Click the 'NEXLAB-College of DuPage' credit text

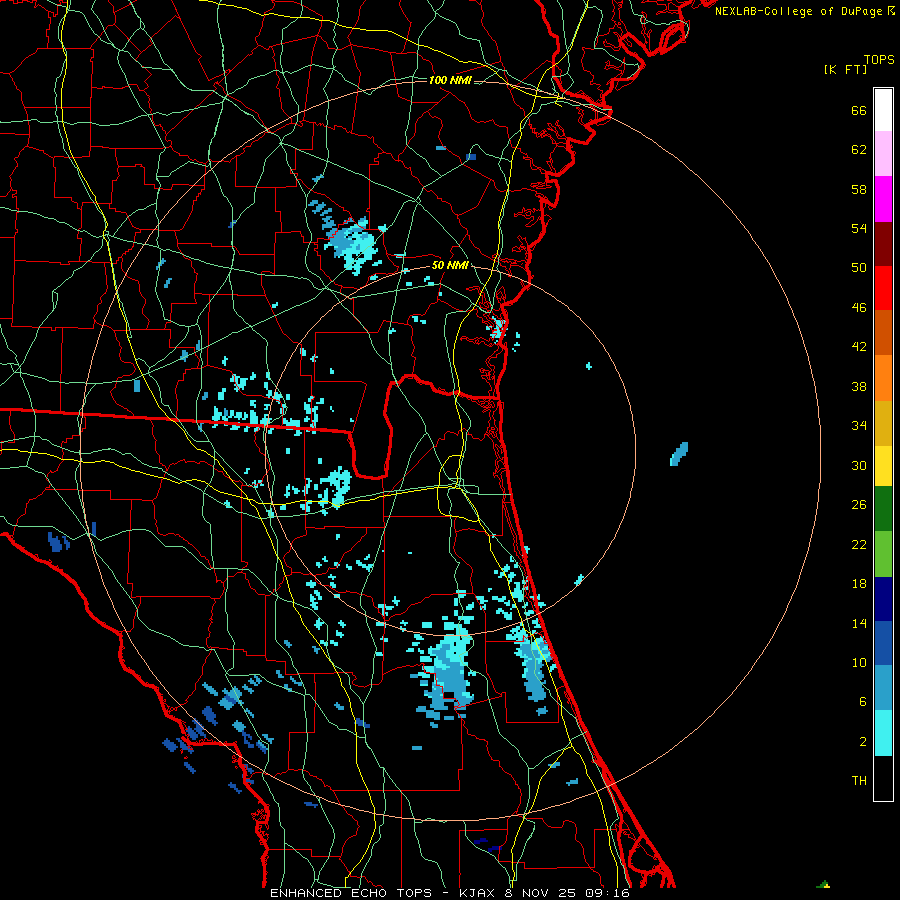798,11
